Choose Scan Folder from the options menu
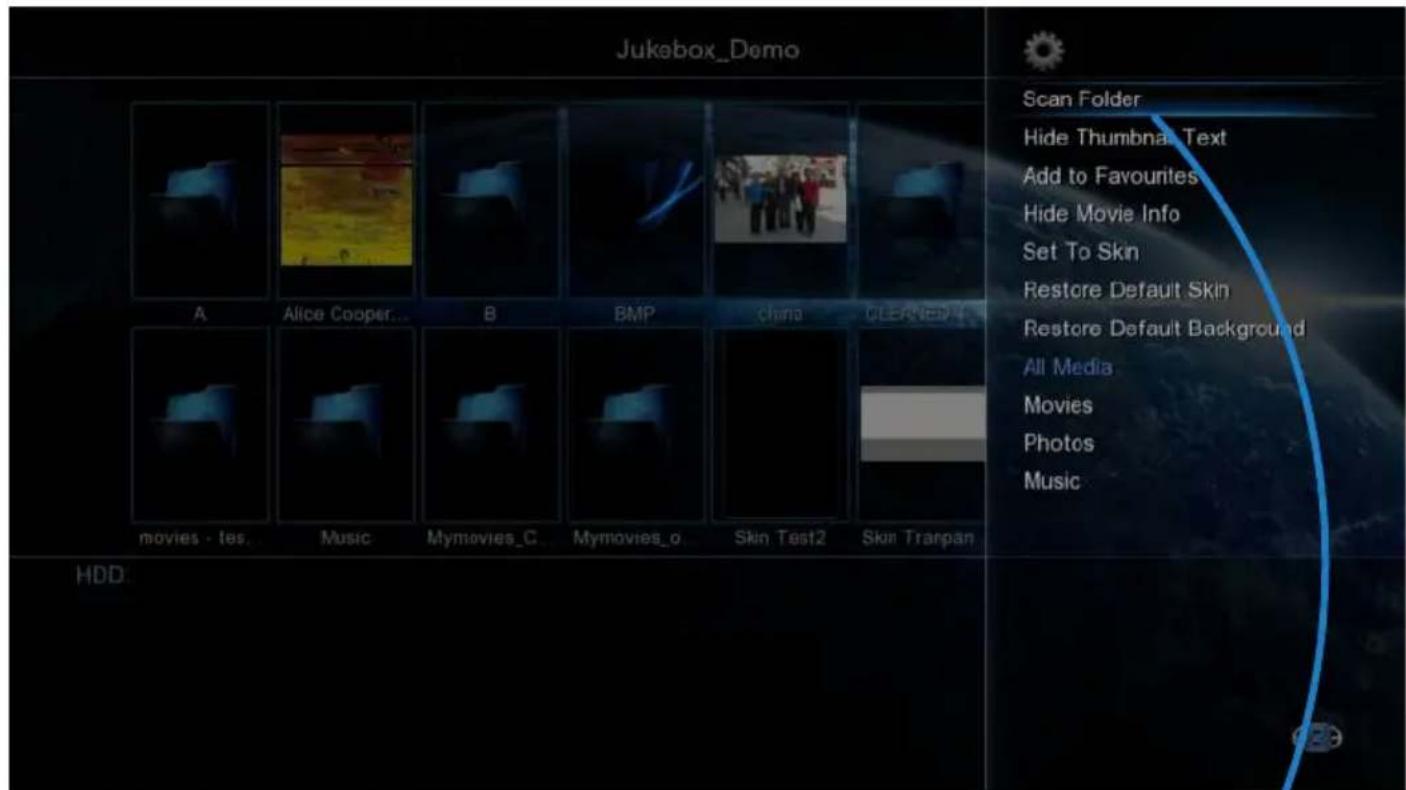 click(1082, 99)
